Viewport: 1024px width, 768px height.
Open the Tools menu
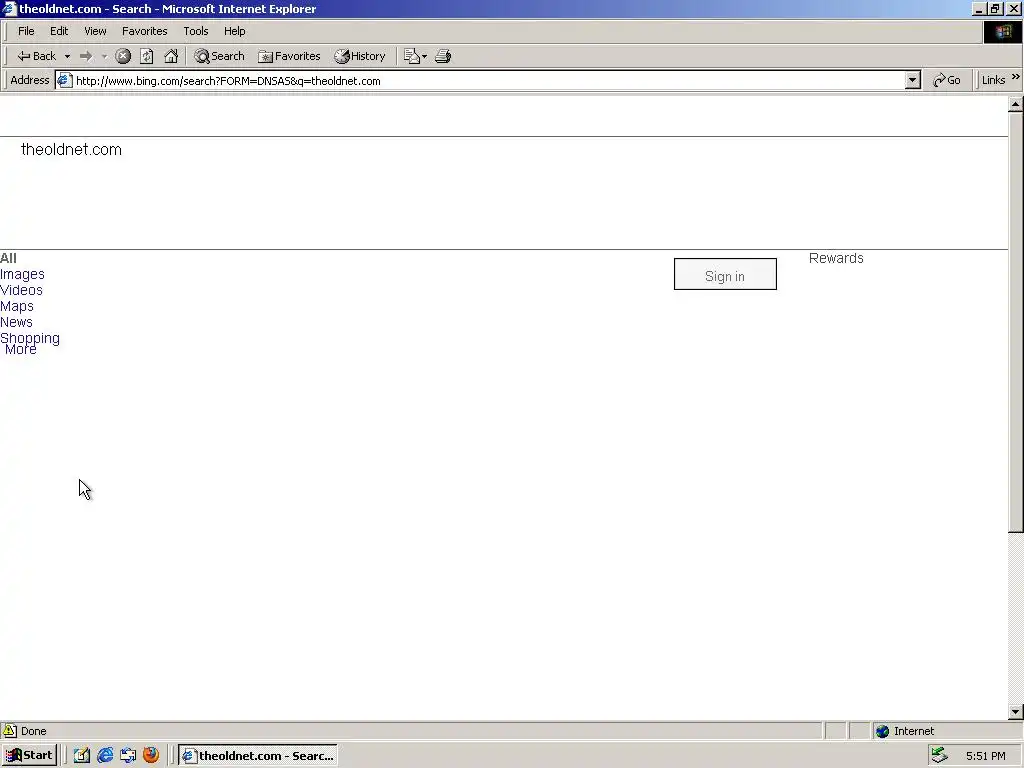point(195,31)
